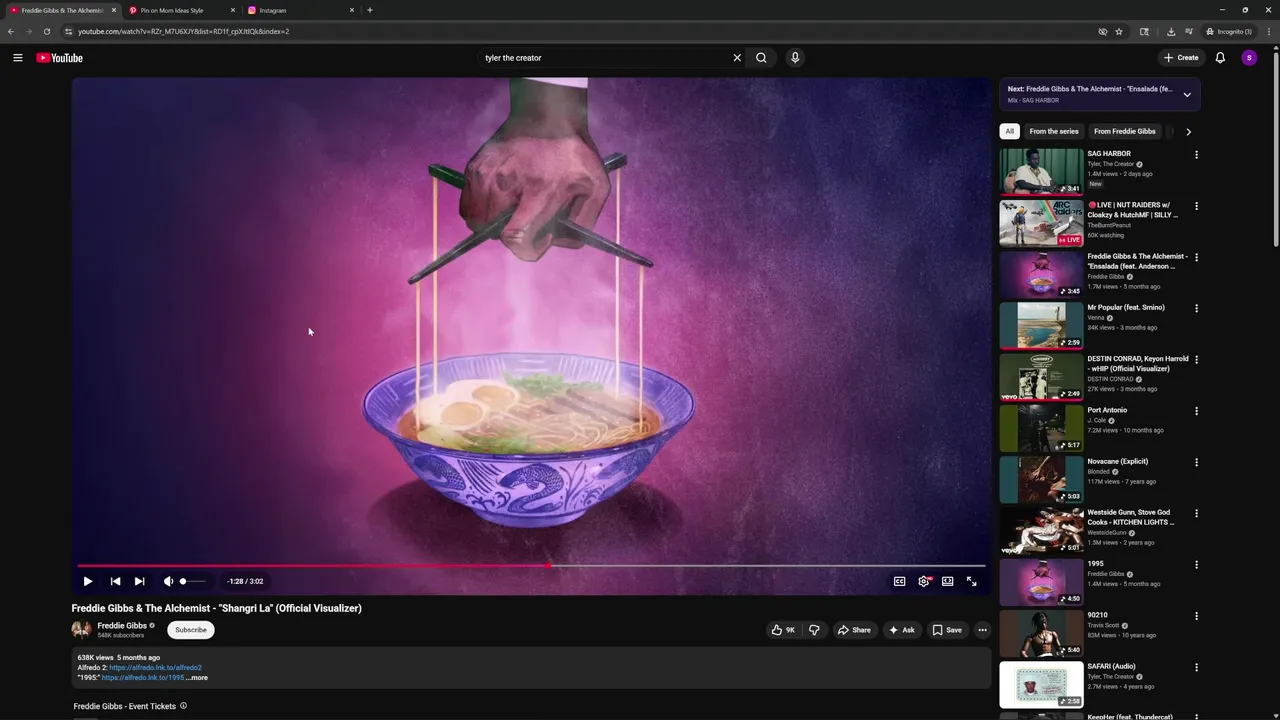Open the Novacane (Explicit) video title

pyautogui.click(x=1118, y=461)
